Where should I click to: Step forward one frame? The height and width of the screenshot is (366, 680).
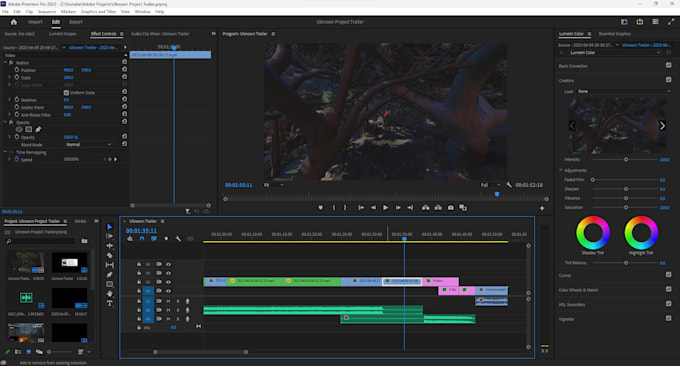pos(398,208)
